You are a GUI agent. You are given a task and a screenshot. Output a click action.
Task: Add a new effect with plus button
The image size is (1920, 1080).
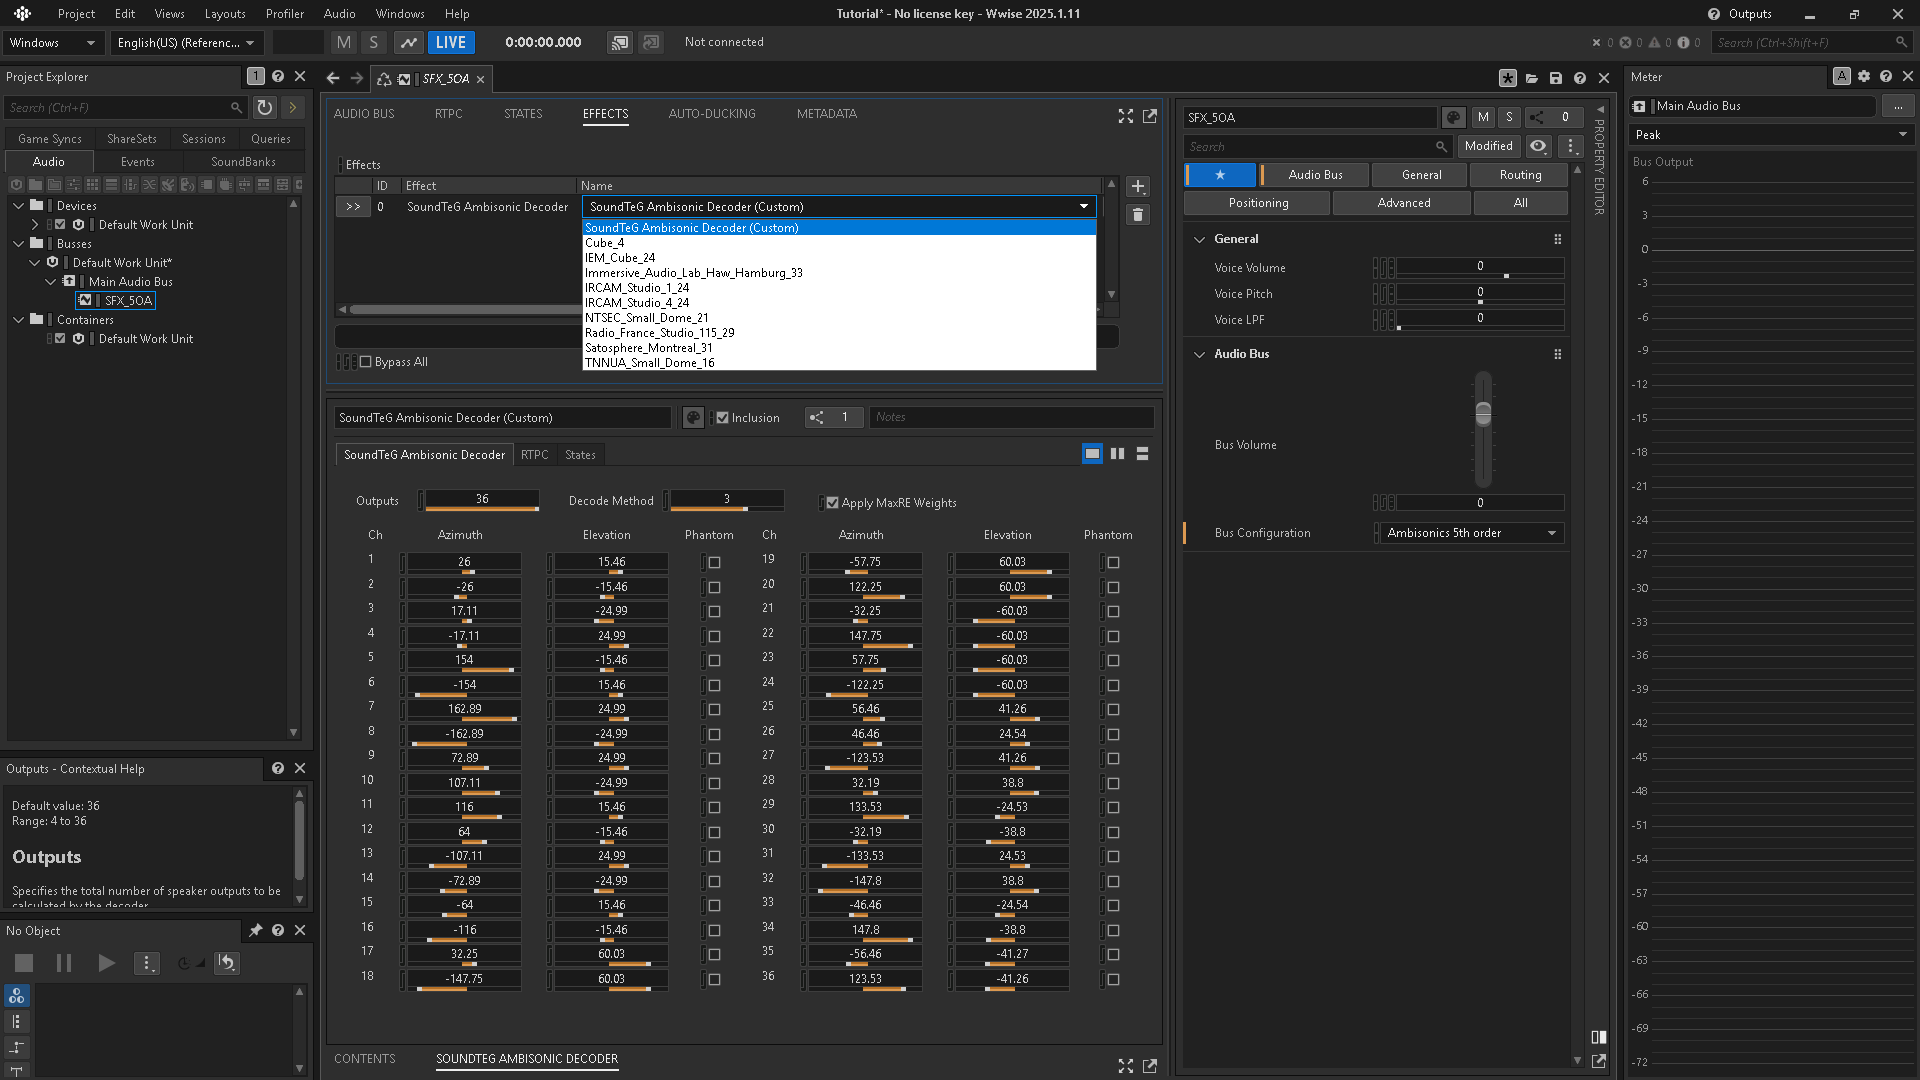click(x=1138, y=187)
